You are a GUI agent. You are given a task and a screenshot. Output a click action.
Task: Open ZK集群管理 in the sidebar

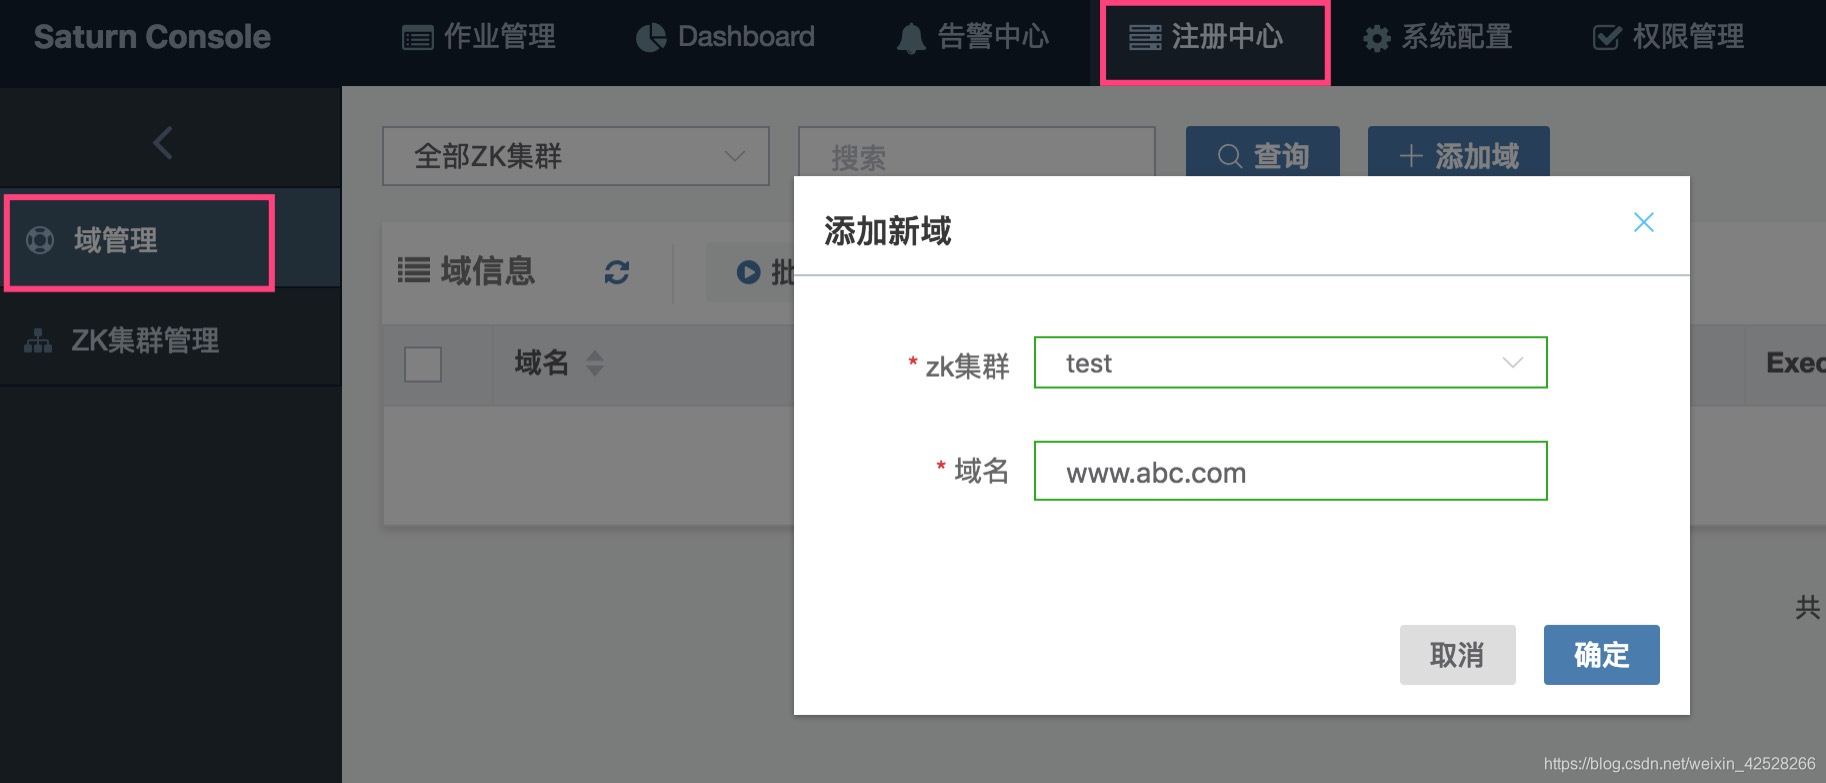[x=170, y=340]
